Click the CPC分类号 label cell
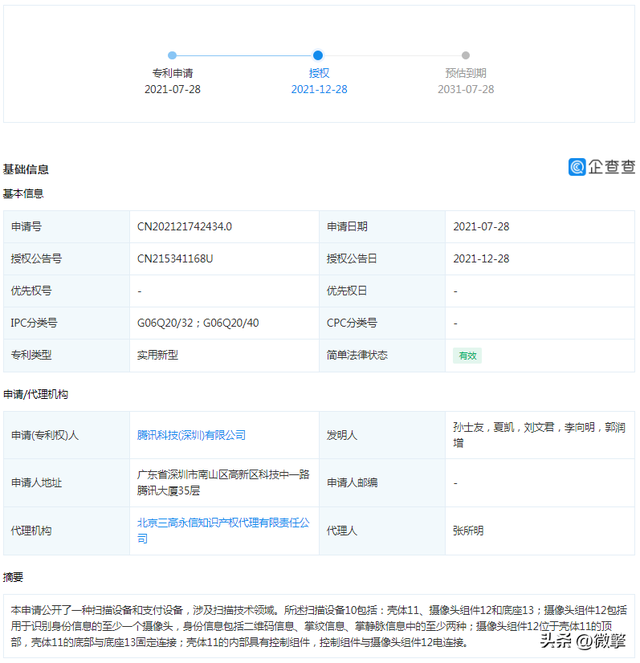The image size is (640, 663). coord(382,323)
